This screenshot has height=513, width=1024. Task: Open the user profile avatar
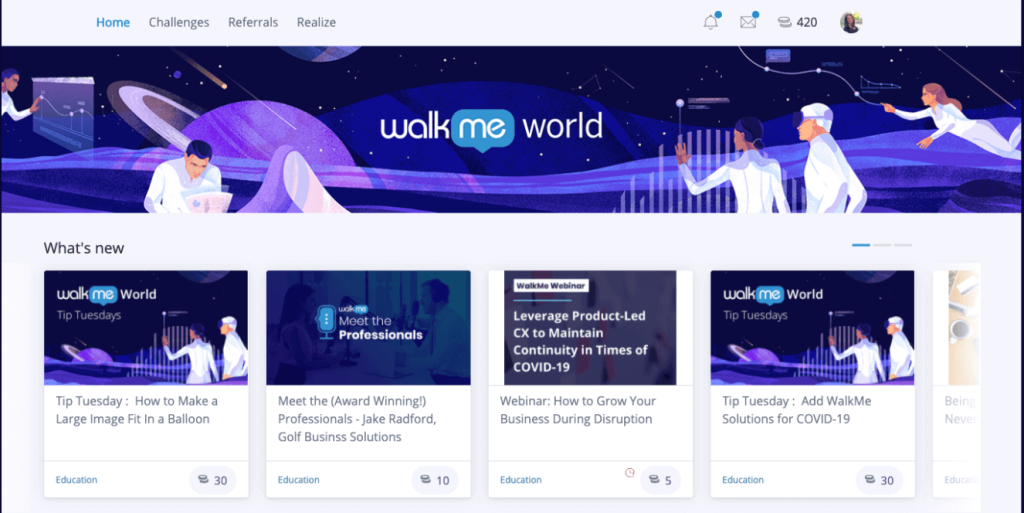click(851, 22)
